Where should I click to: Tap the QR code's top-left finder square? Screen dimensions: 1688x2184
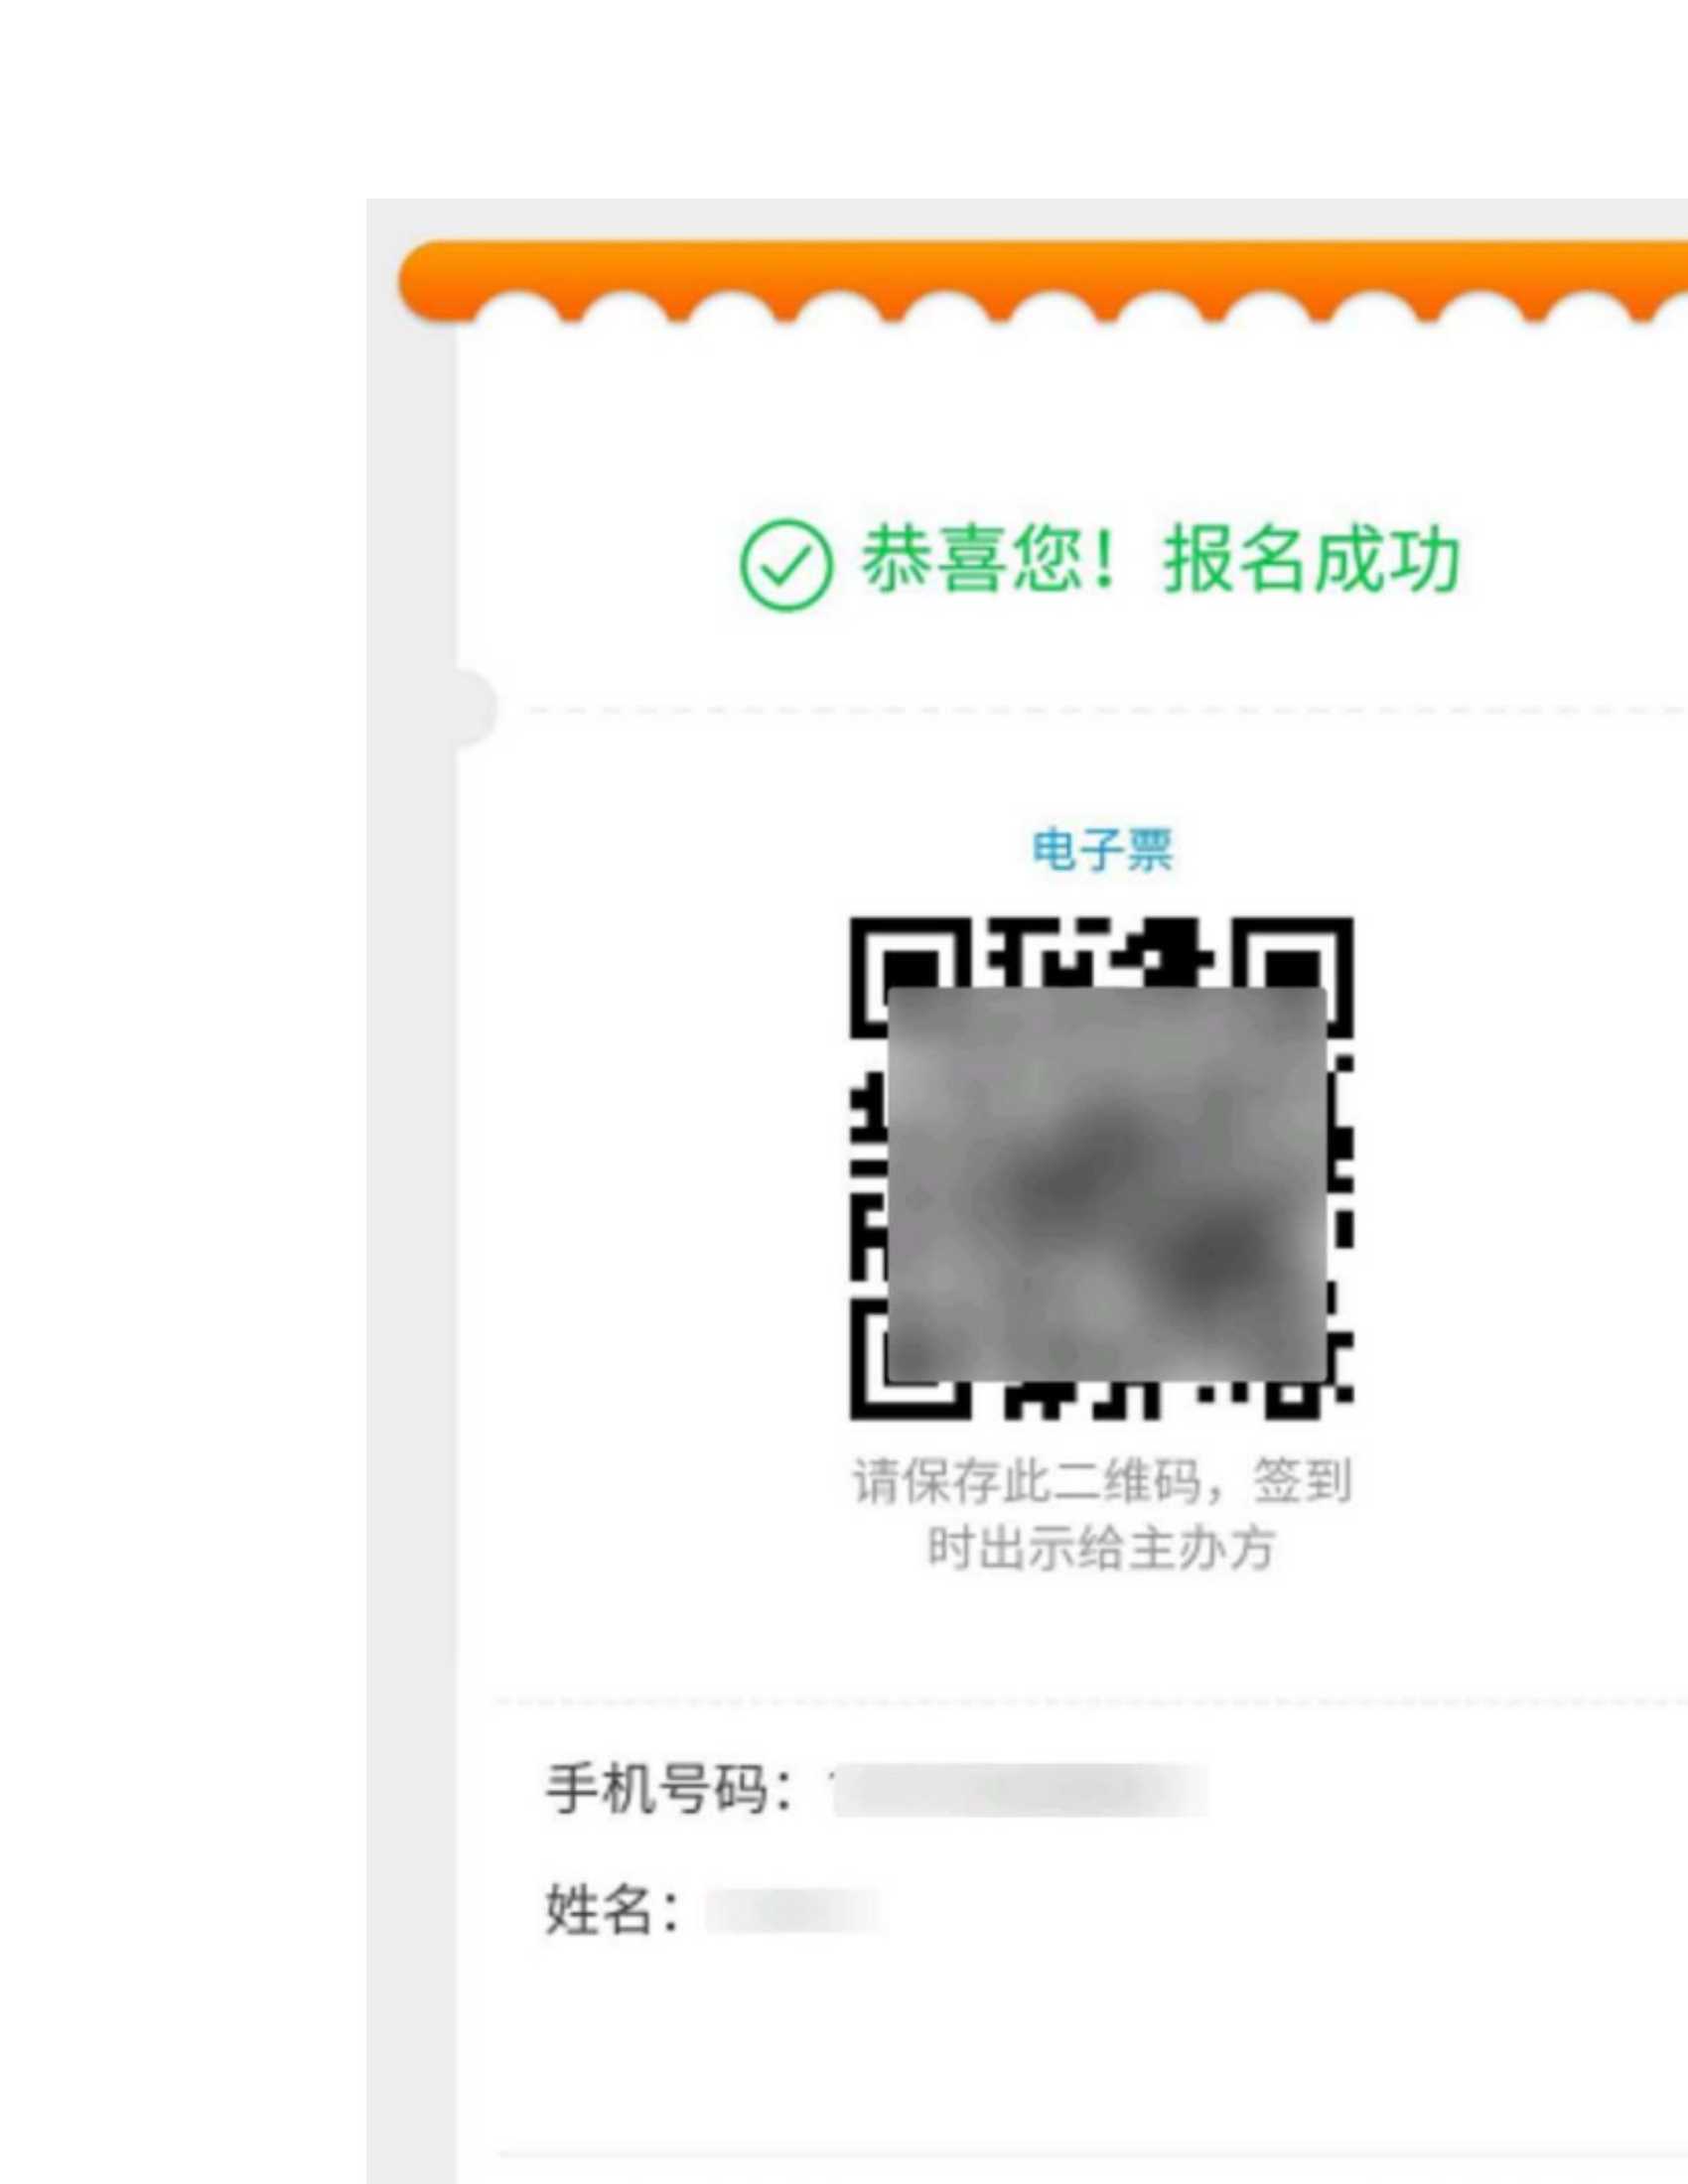click(910, 976)
